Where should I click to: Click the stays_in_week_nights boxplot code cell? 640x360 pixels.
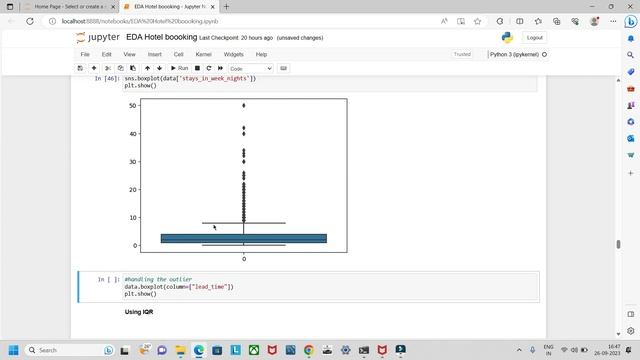[331, 82]
